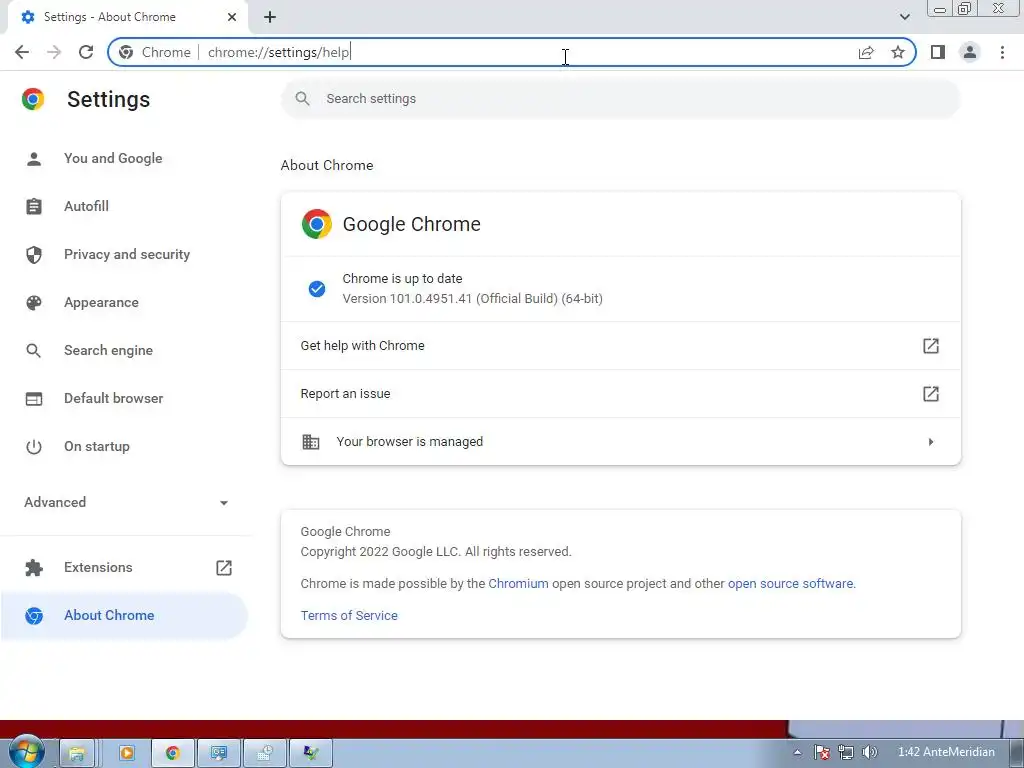Click the Version 101.0.4951.41 text
The width and height of the screenshot is (1024, 768).
click(472, 298)
